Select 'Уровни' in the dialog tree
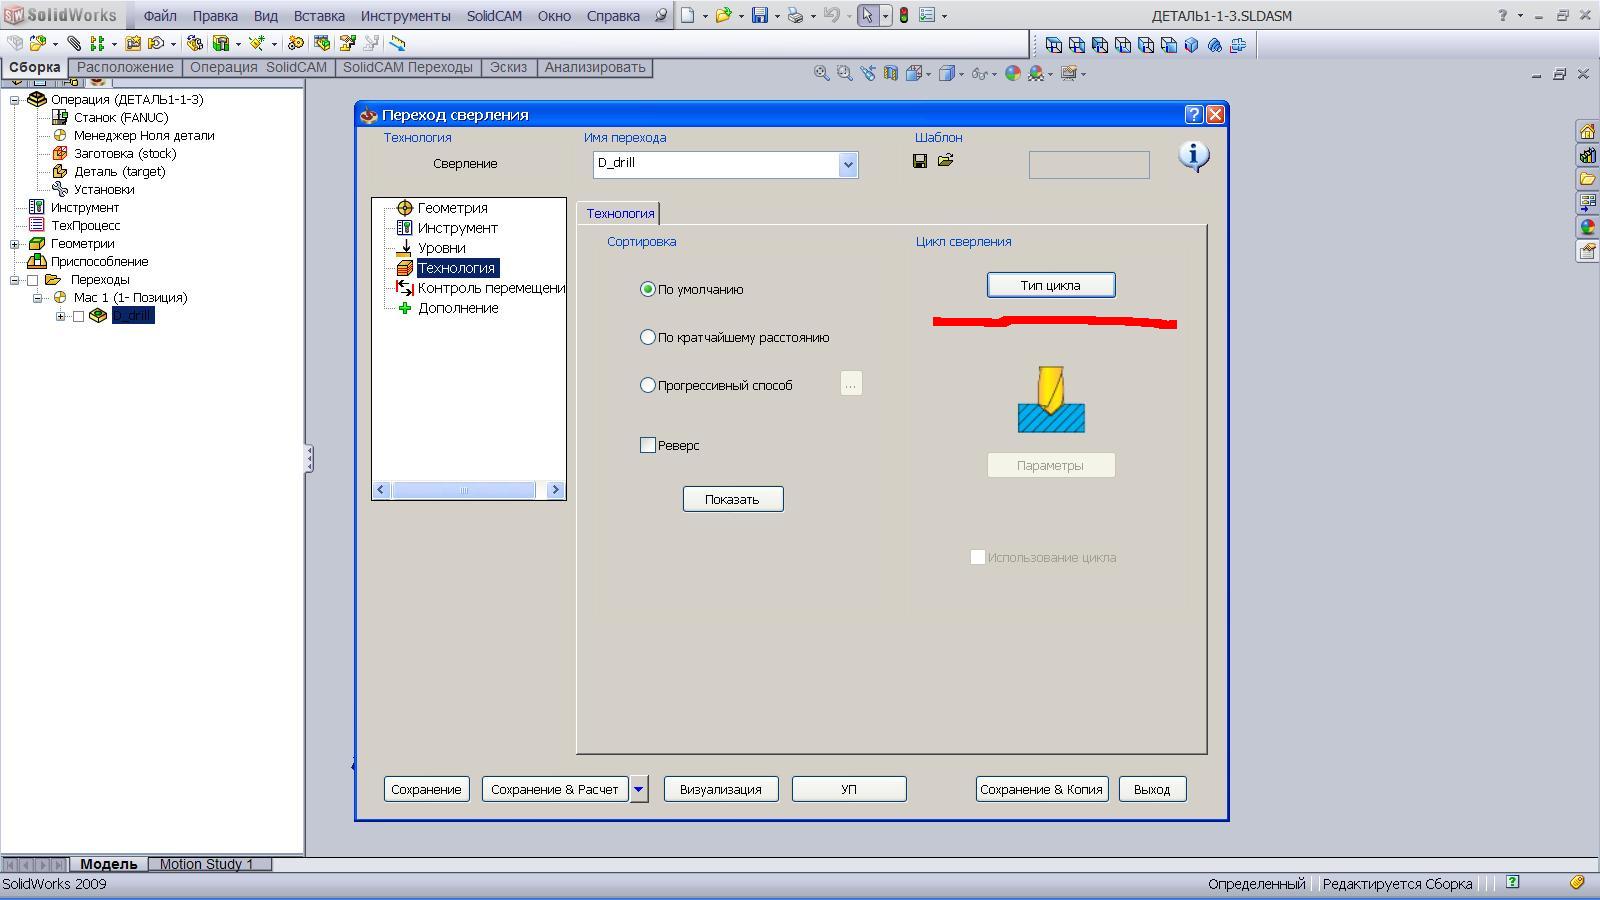The image size is (1600, 900). coord(442,248)
